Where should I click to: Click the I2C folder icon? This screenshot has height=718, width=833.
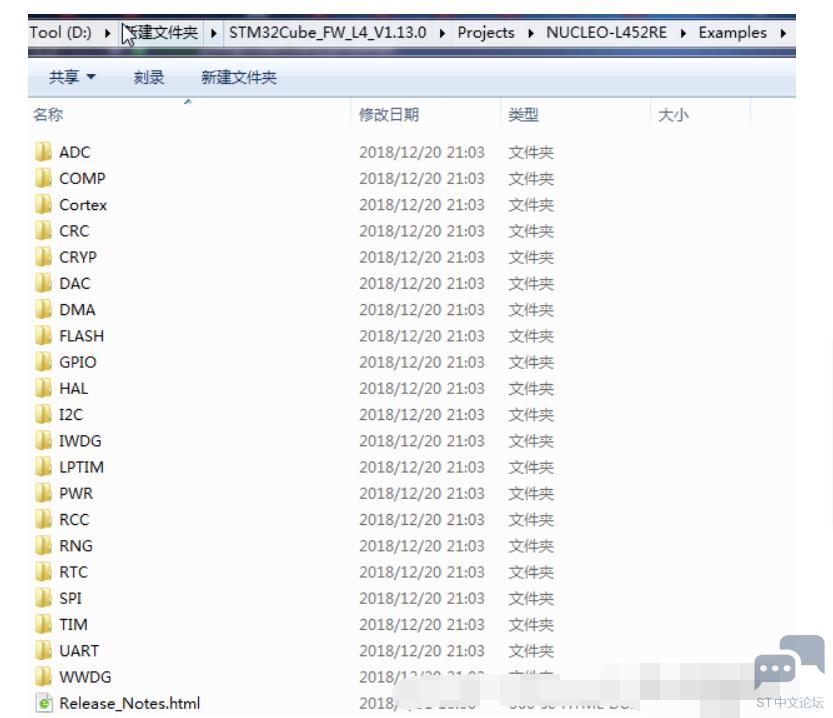[x=44, y=414]
